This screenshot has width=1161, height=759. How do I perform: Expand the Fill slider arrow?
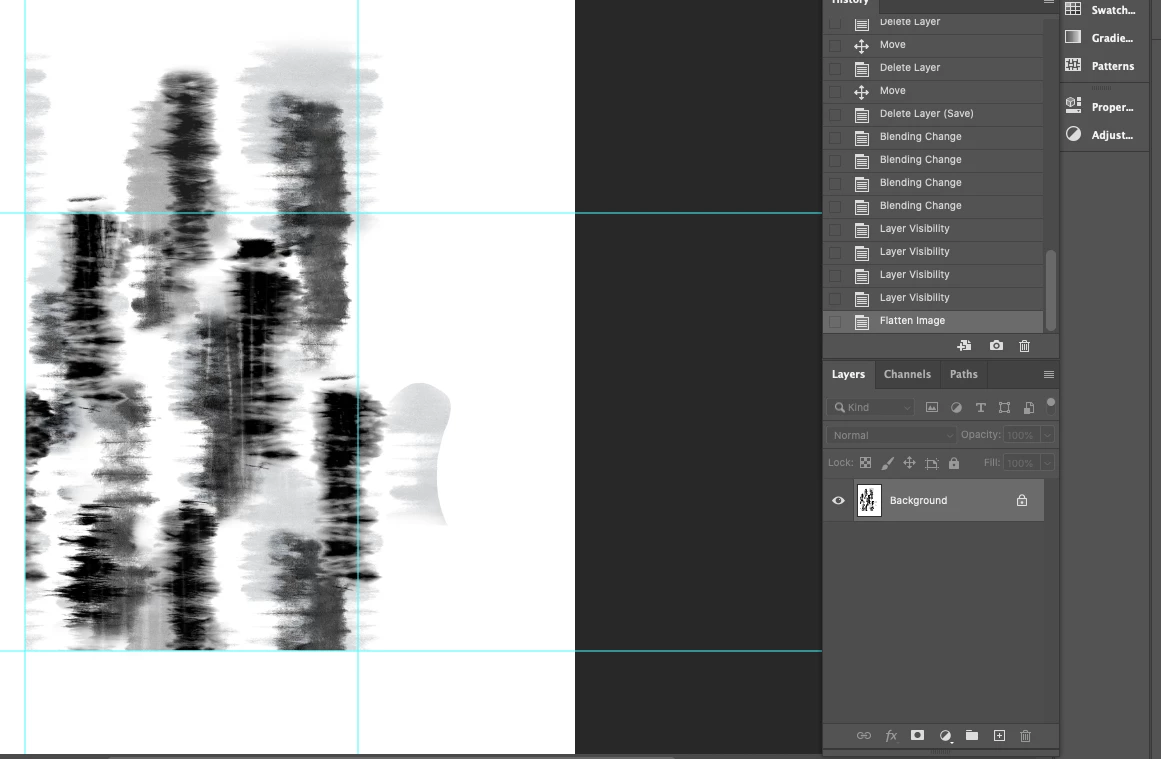click(x=1047, y=464)
